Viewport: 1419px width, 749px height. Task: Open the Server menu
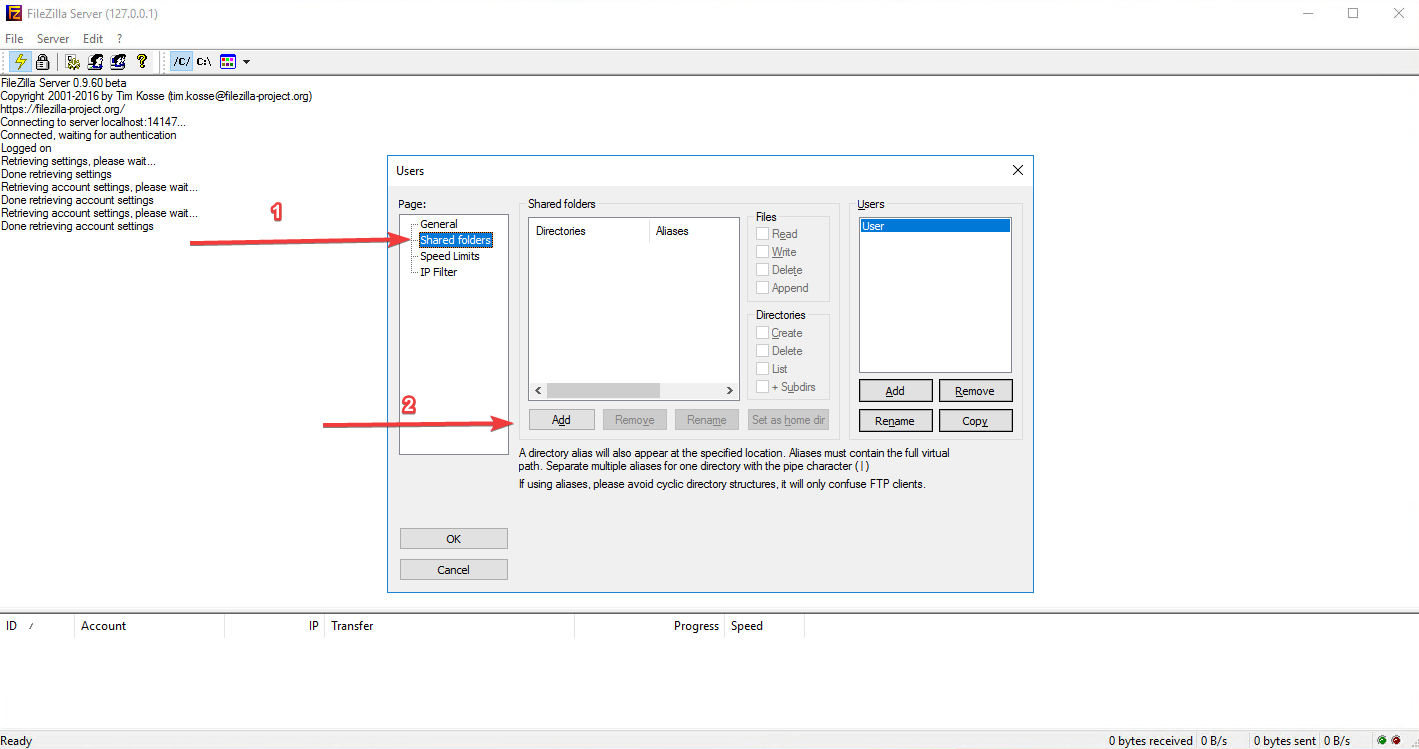(53, 39)
